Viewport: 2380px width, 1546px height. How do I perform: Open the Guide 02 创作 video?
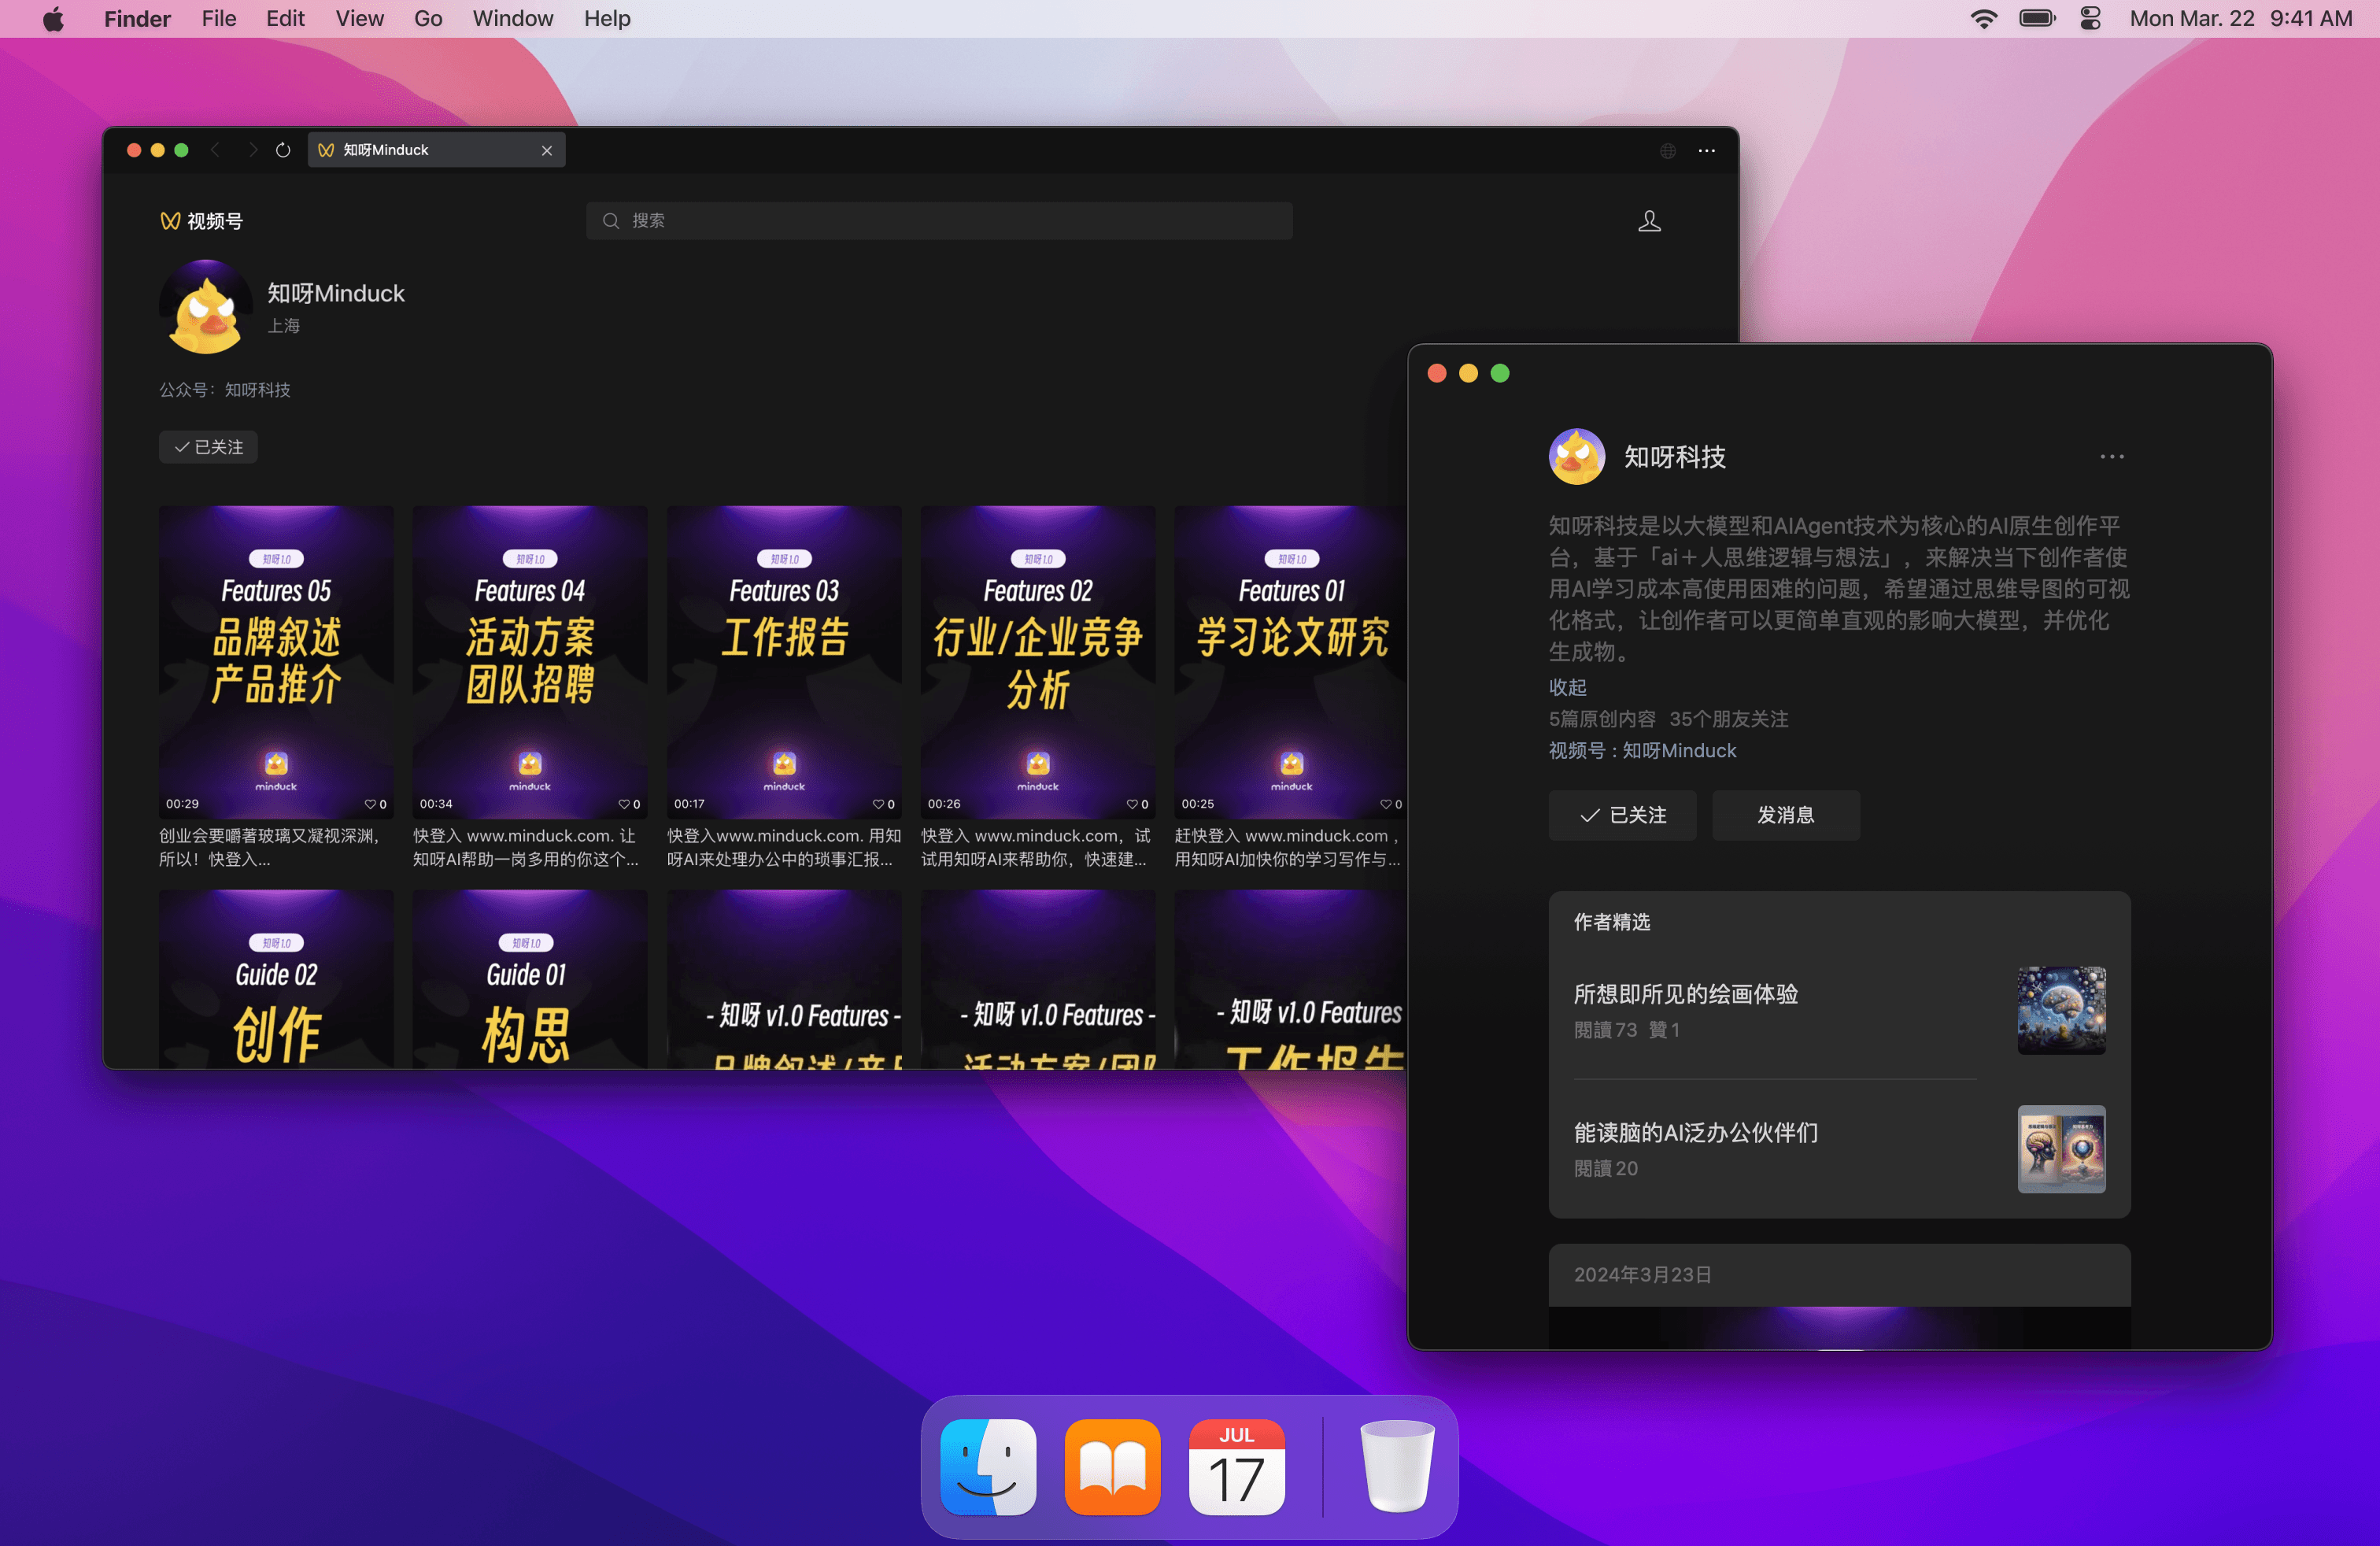pyautogui.click(x=276, y=979)
